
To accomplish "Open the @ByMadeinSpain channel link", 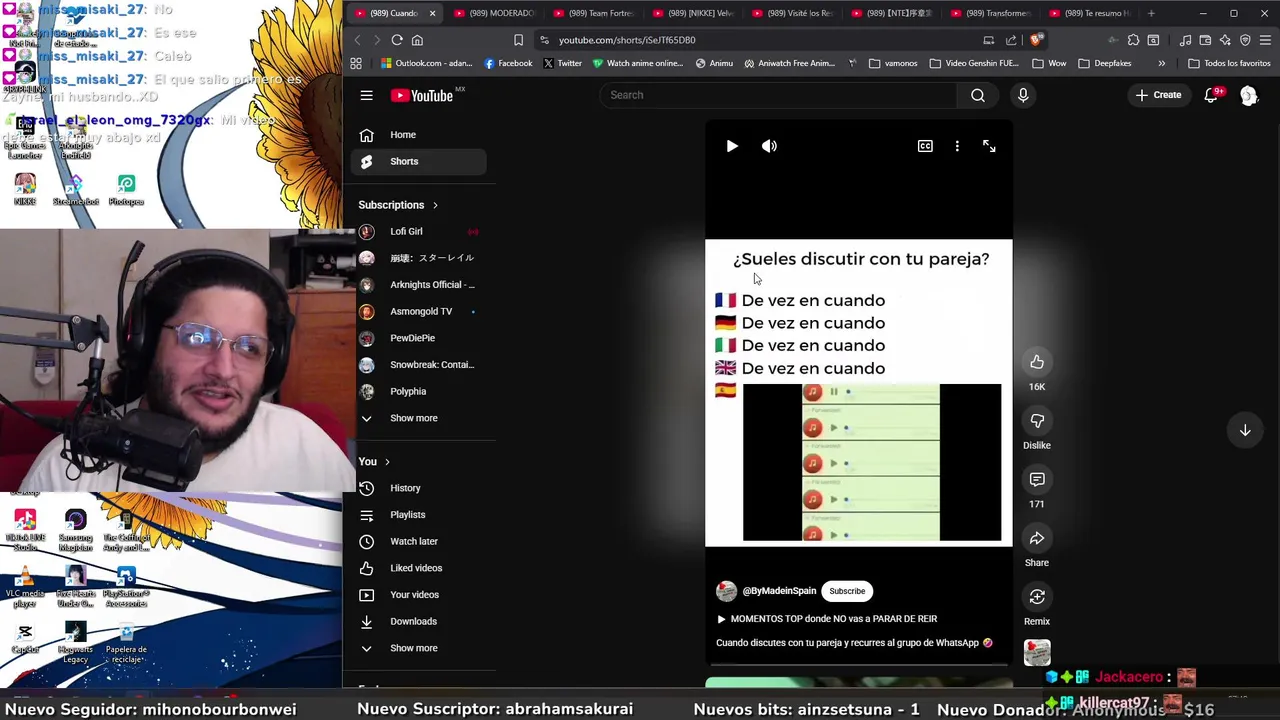I will [779, 591].
